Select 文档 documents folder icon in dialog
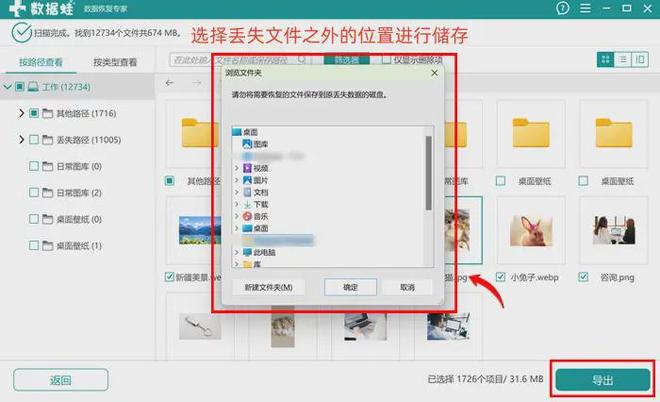Screen dimensions: 660x402 (x=247, y=192)
